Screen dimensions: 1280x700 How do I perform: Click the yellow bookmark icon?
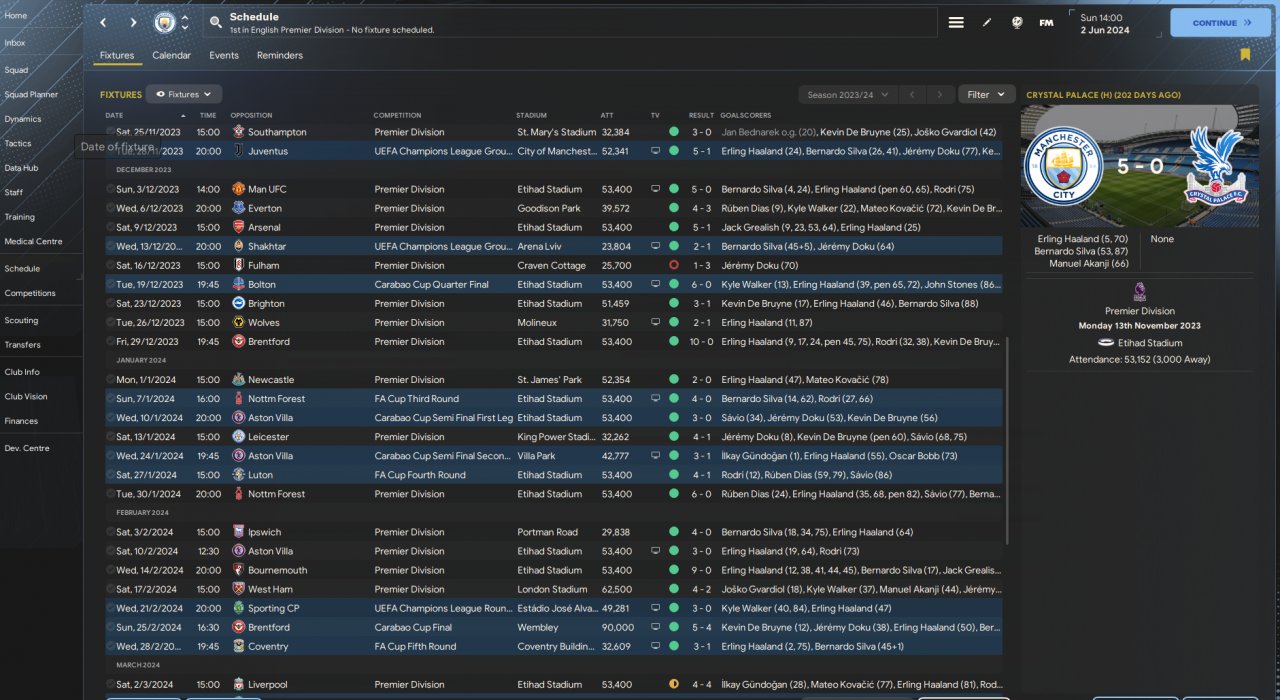[x=1245, y=55]
